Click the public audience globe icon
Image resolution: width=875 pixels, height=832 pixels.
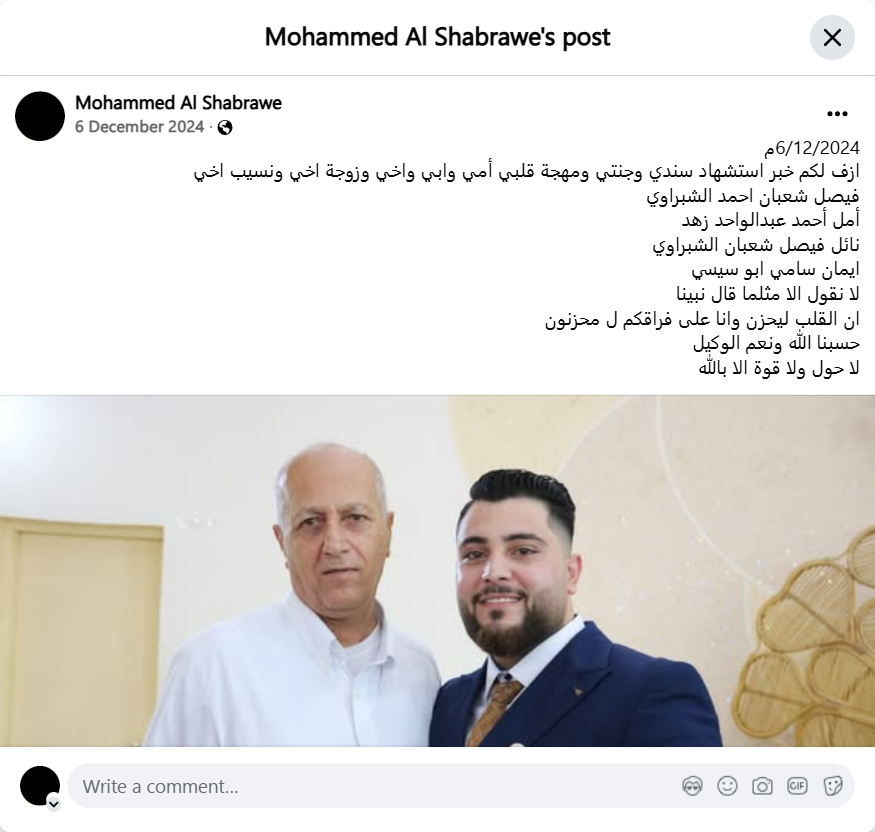point(225,128)
